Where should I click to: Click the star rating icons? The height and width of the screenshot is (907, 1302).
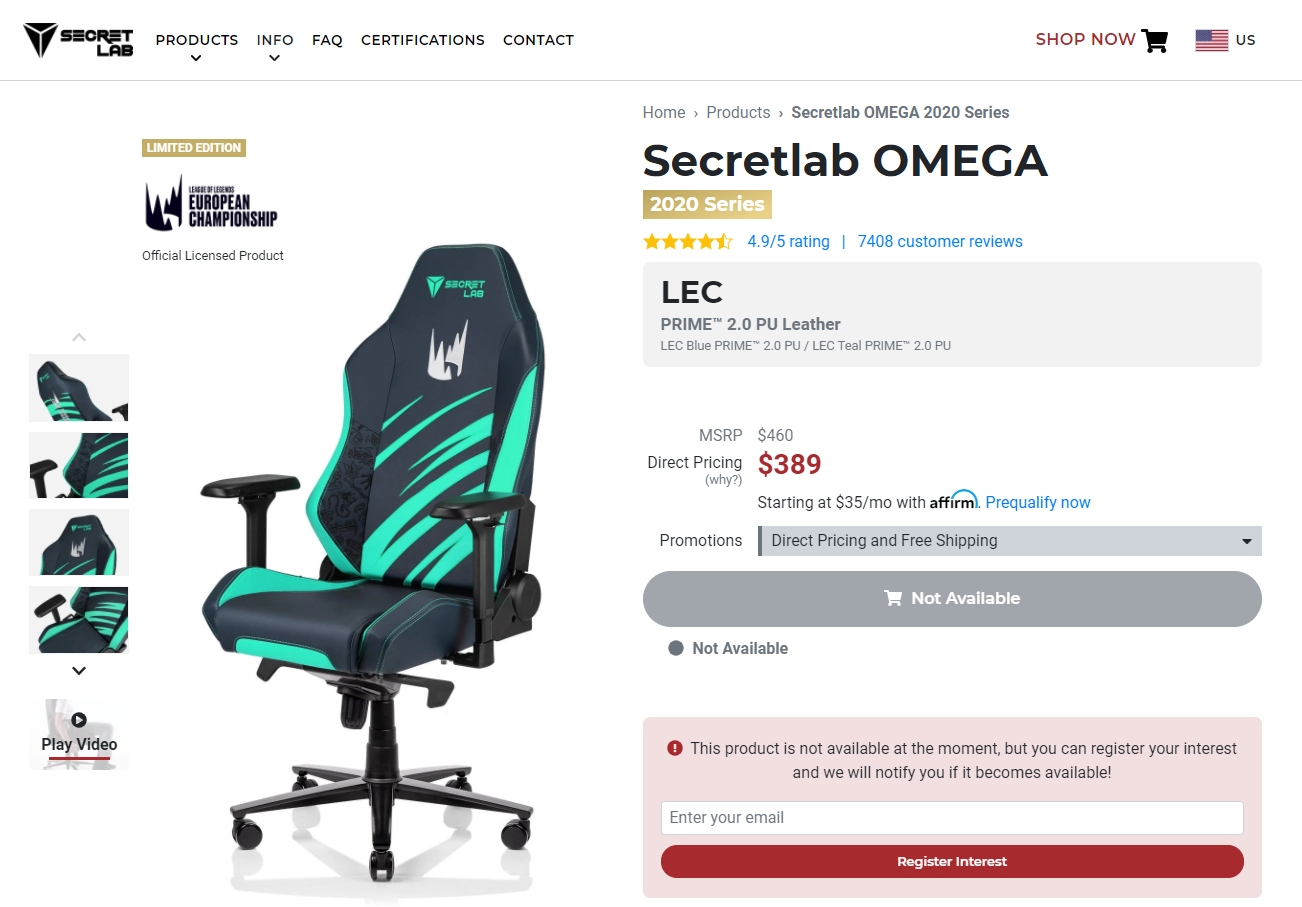(x=688, y=242)
